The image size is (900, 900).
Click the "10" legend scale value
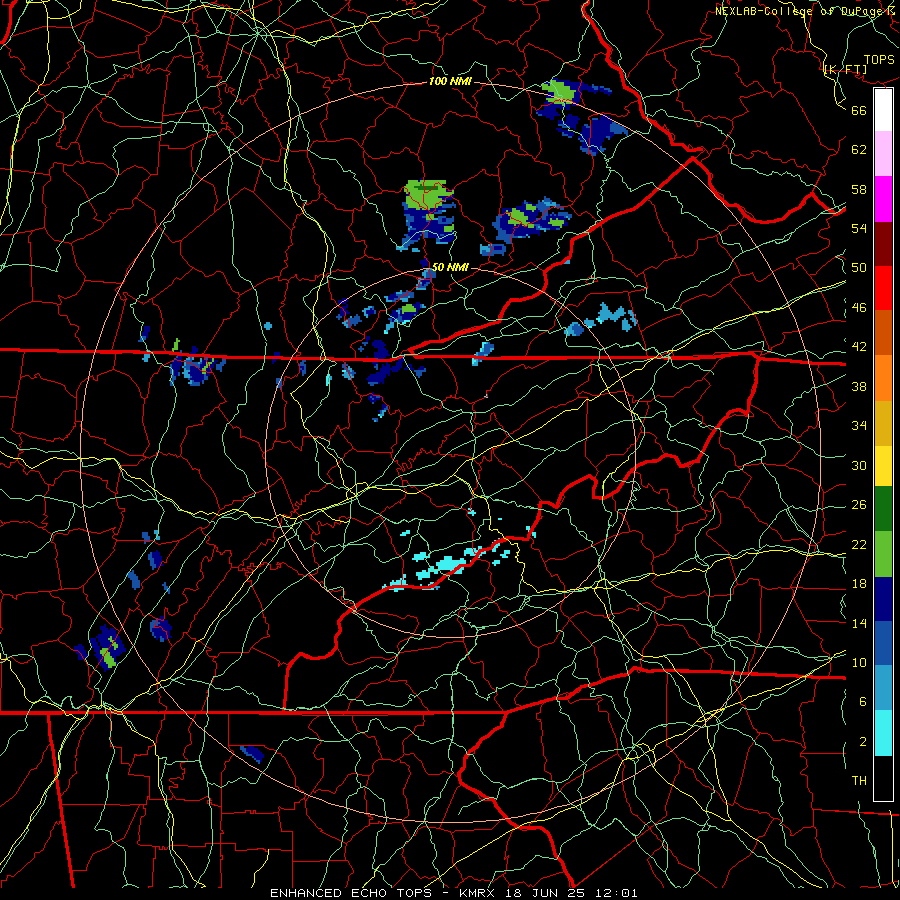(859, 662)
